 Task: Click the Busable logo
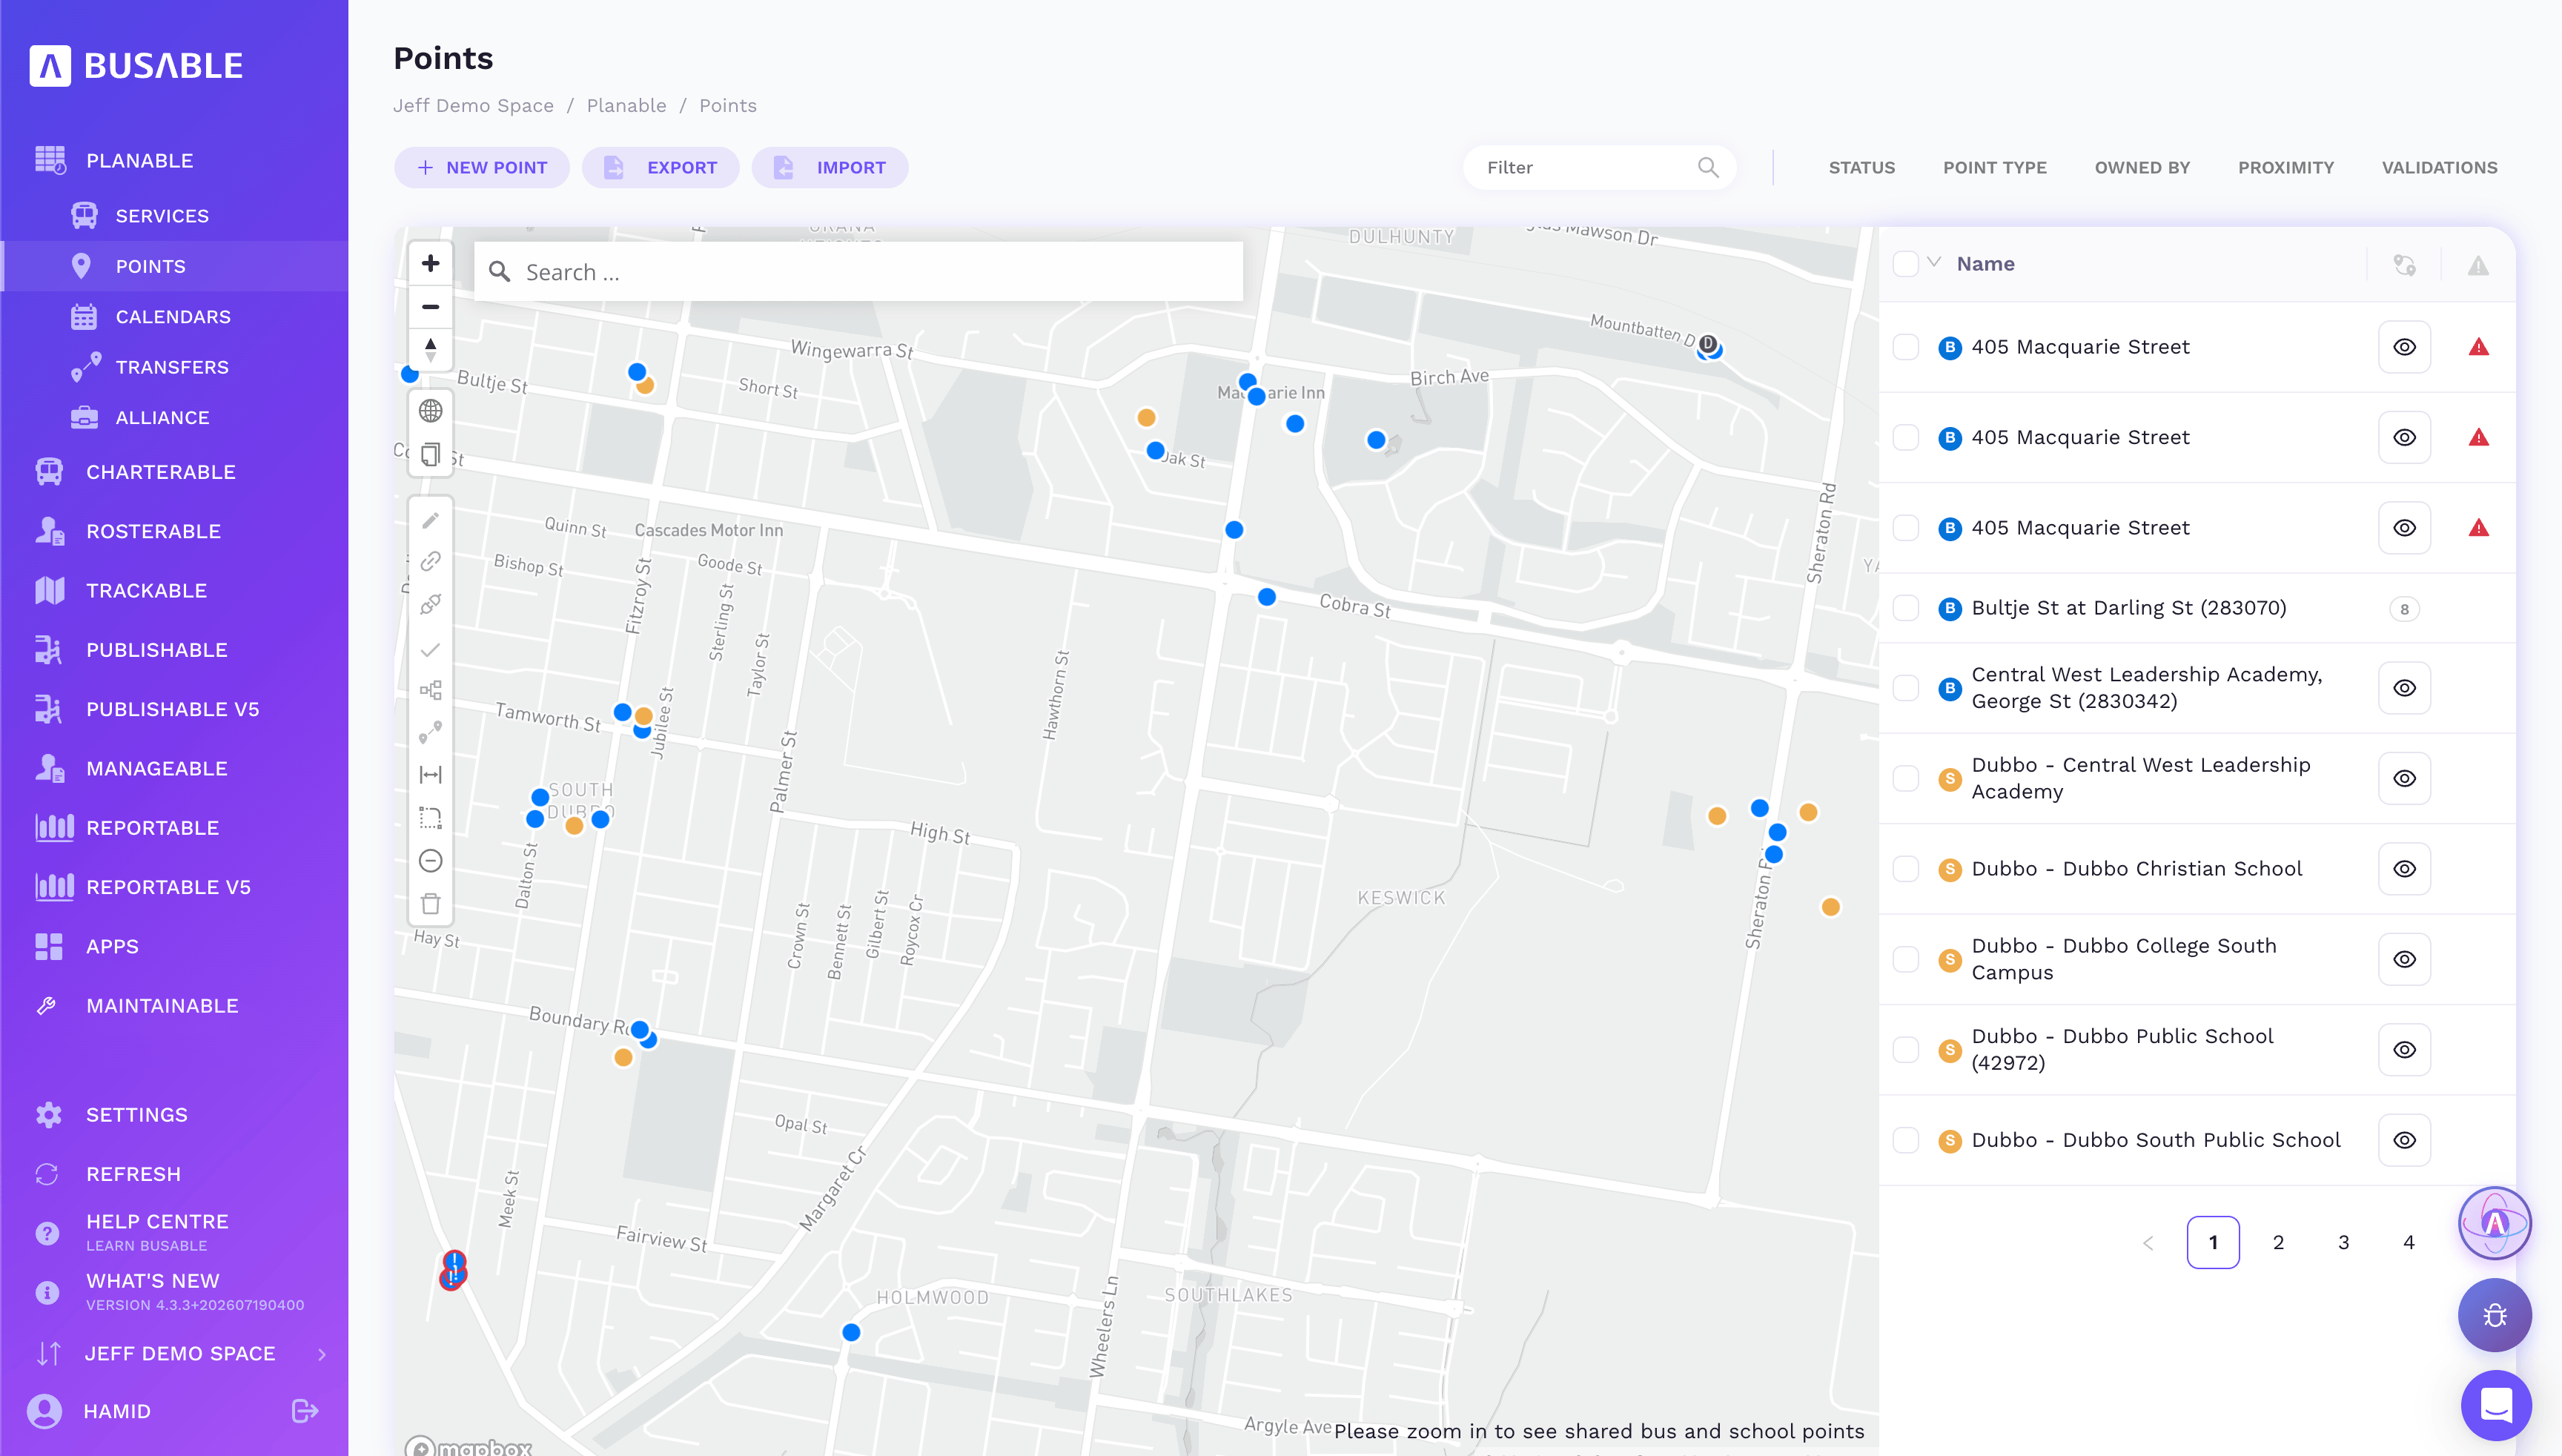[136, 66]
